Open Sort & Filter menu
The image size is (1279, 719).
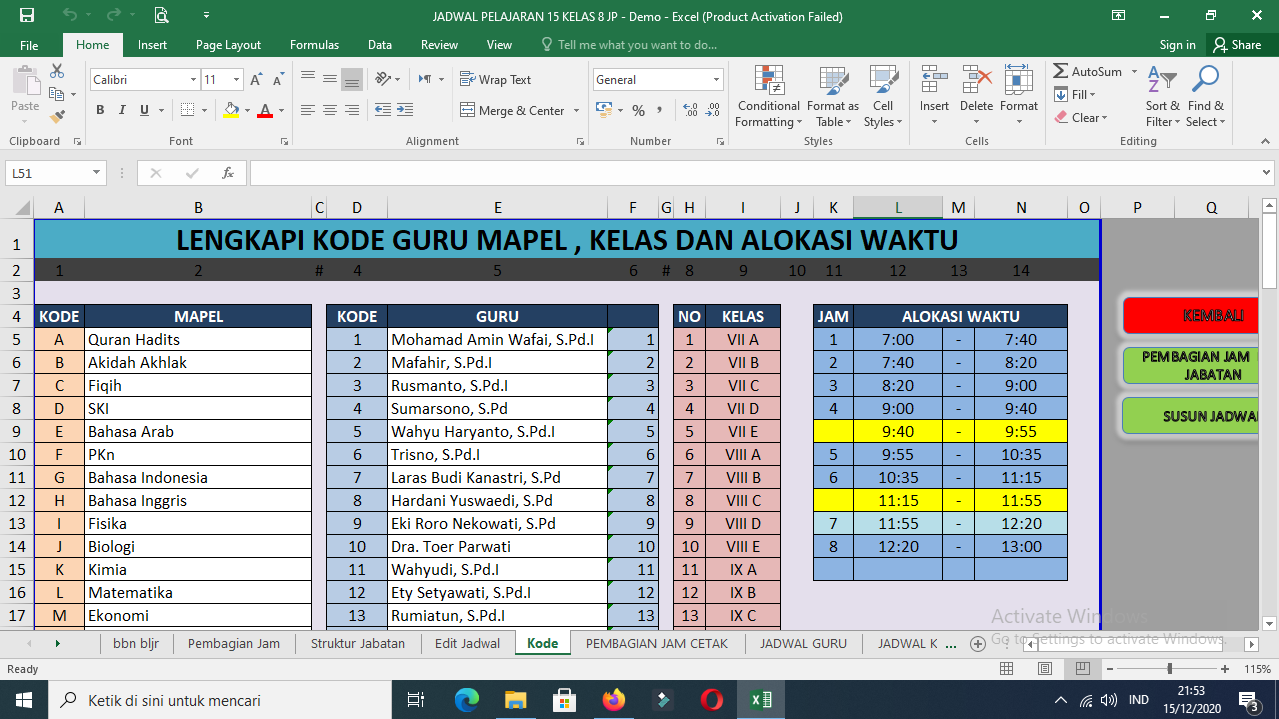(x=1162, y=97)
